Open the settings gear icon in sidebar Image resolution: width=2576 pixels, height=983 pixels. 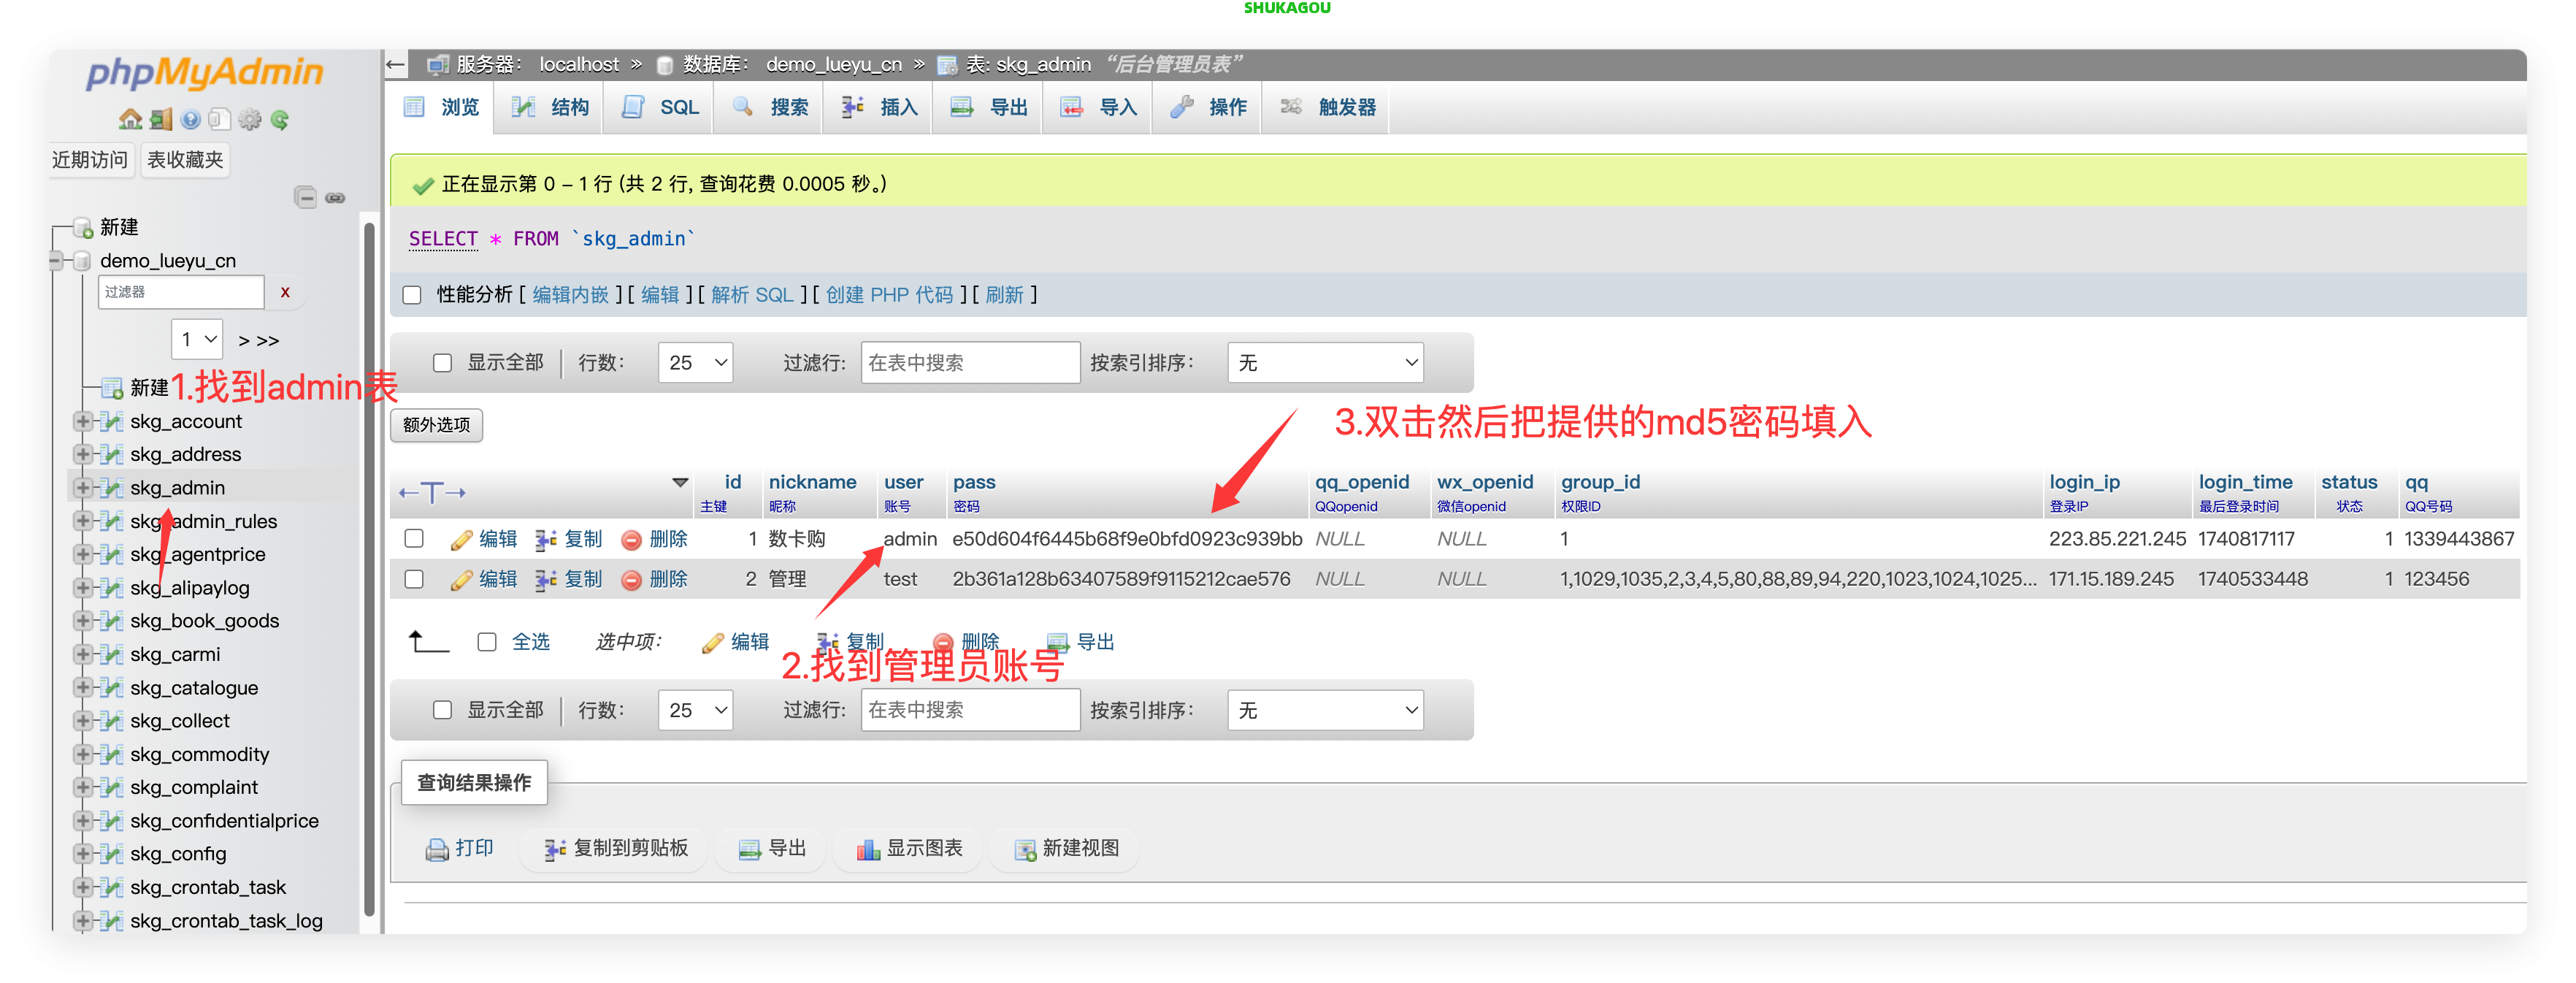(x=250, y=120)
